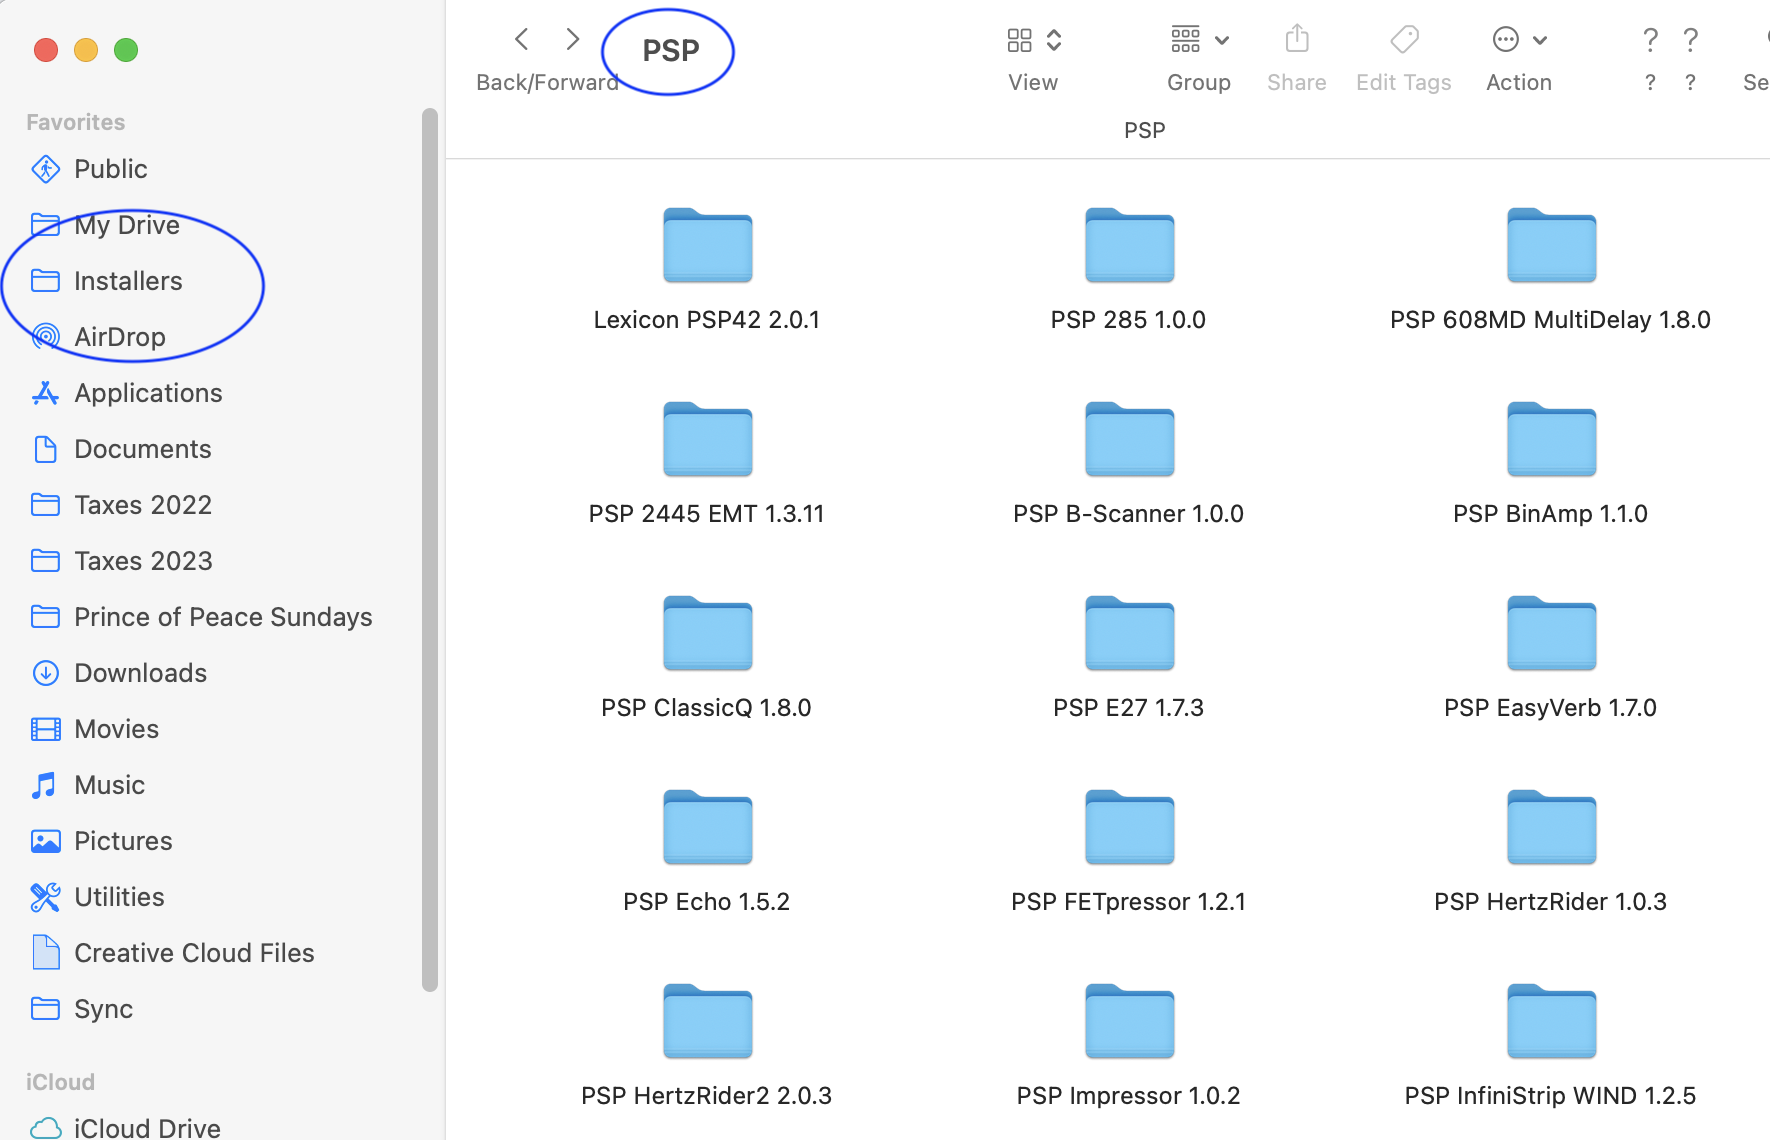Viewport: 1770px width, 1140px height.
Task: Click the iCloud section header
Action: coord(60,1082)
